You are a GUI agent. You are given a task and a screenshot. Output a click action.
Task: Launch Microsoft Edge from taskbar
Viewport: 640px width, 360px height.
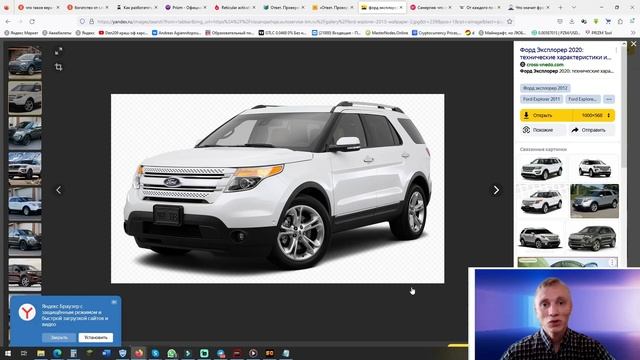[x=57, y=353]
